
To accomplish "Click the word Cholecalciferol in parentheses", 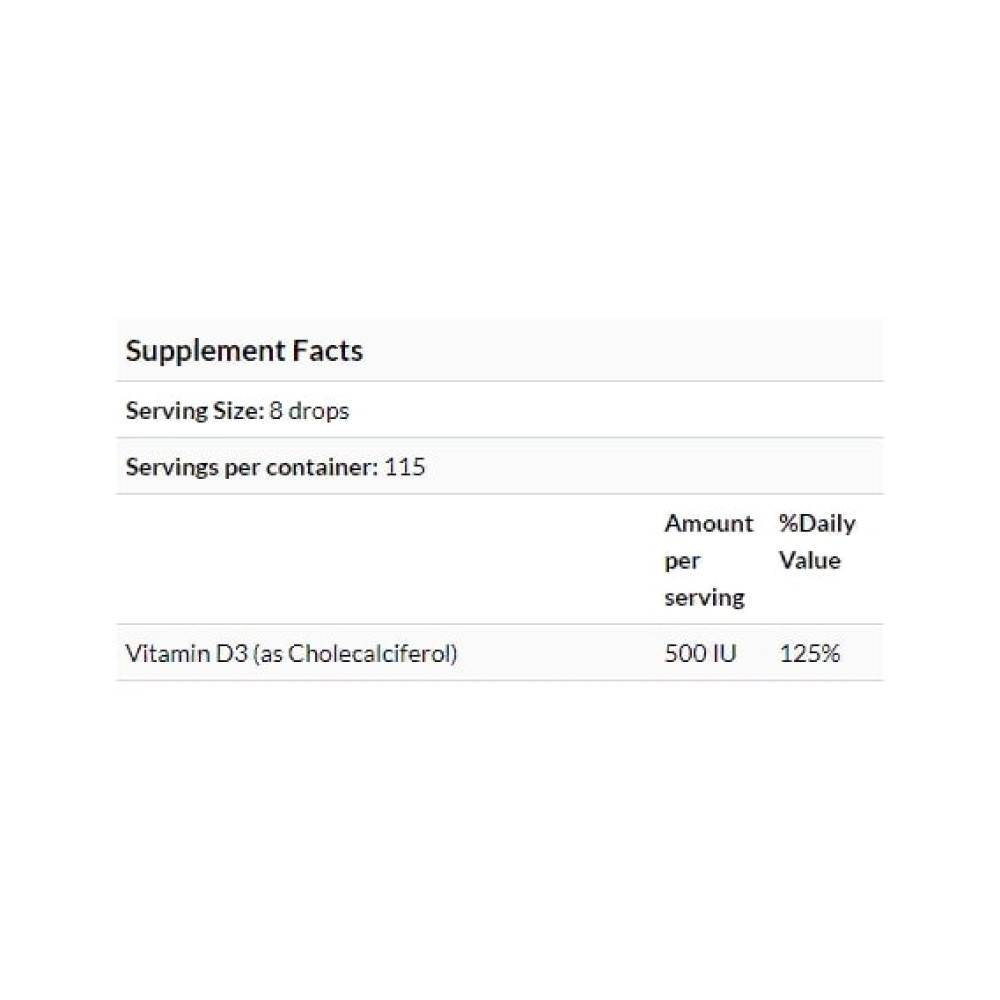I will 370,654.
